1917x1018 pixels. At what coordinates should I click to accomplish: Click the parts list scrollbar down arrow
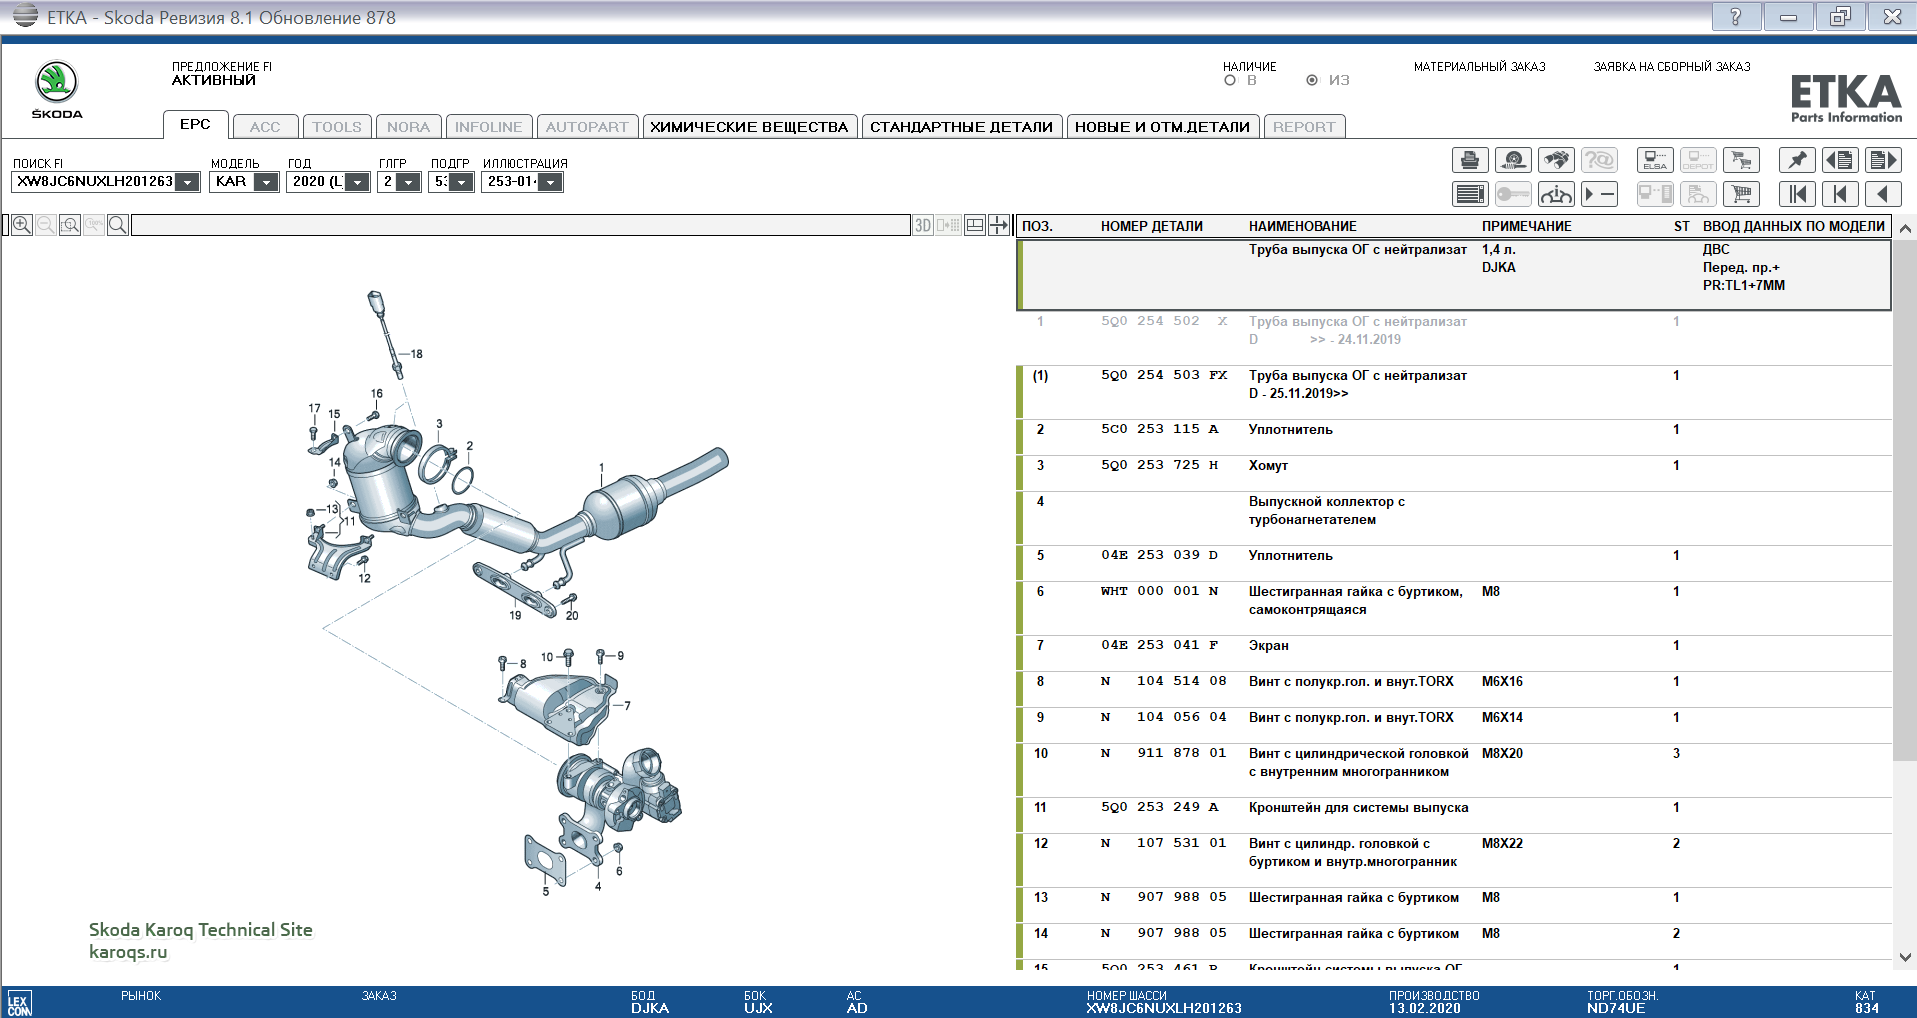1905,957
